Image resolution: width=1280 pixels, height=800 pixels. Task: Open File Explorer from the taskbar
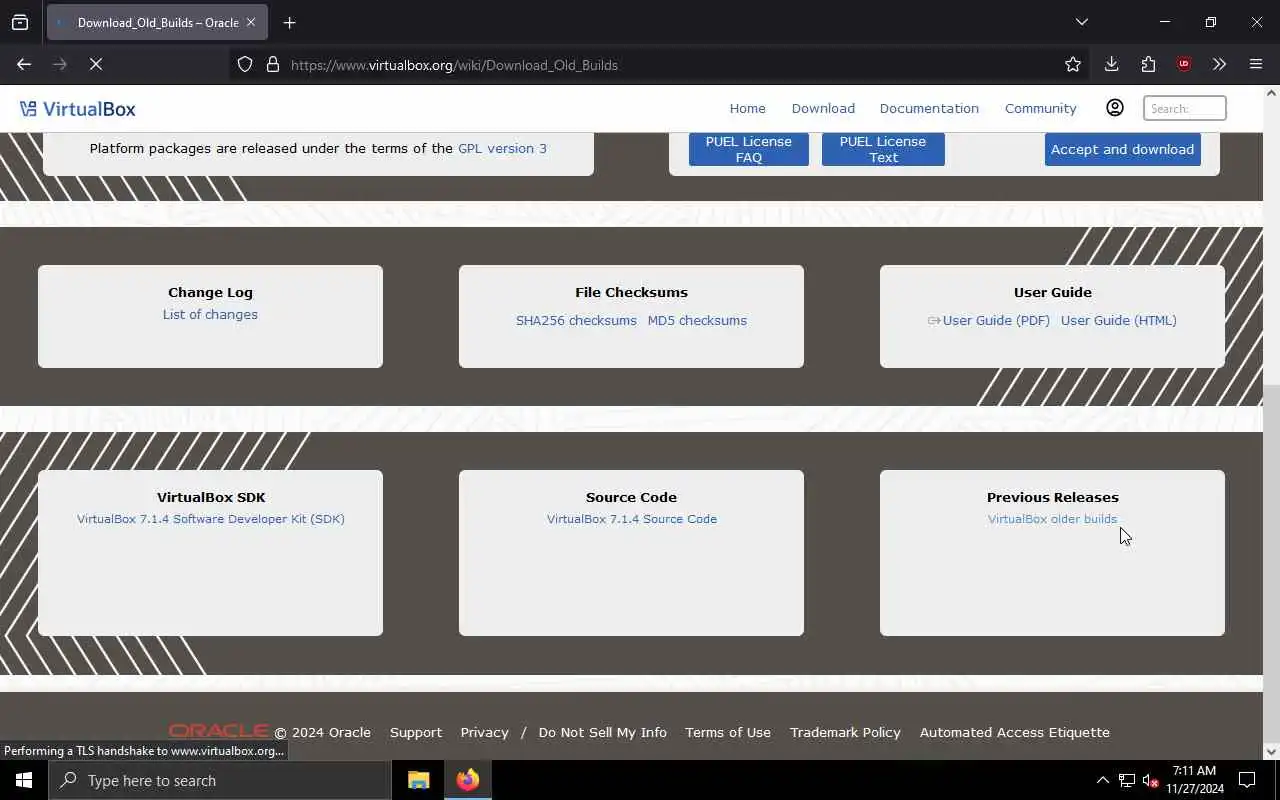point(419,780)
